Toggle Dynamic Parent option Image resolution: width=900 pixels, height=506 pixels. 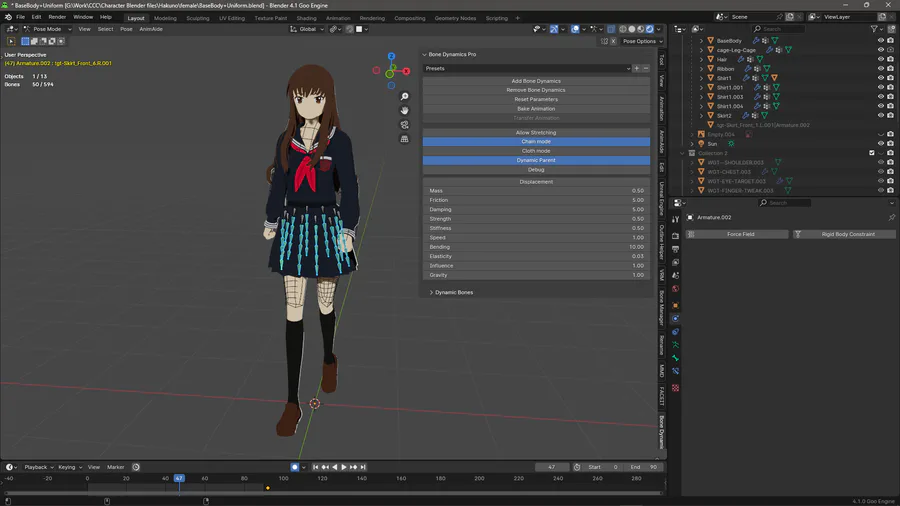[536, 160]
